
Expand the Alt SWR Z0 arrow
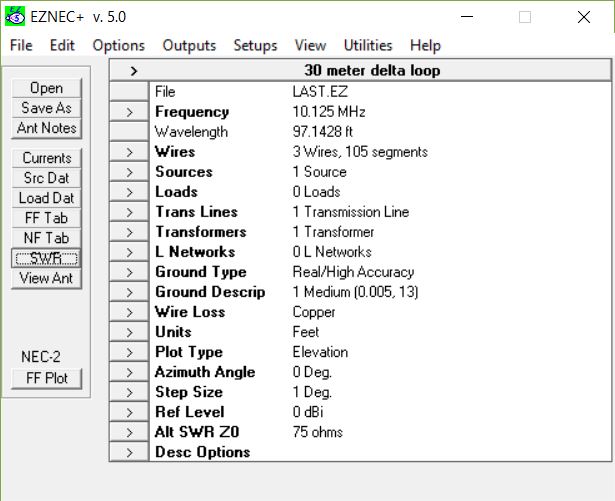tap(130, 432)
